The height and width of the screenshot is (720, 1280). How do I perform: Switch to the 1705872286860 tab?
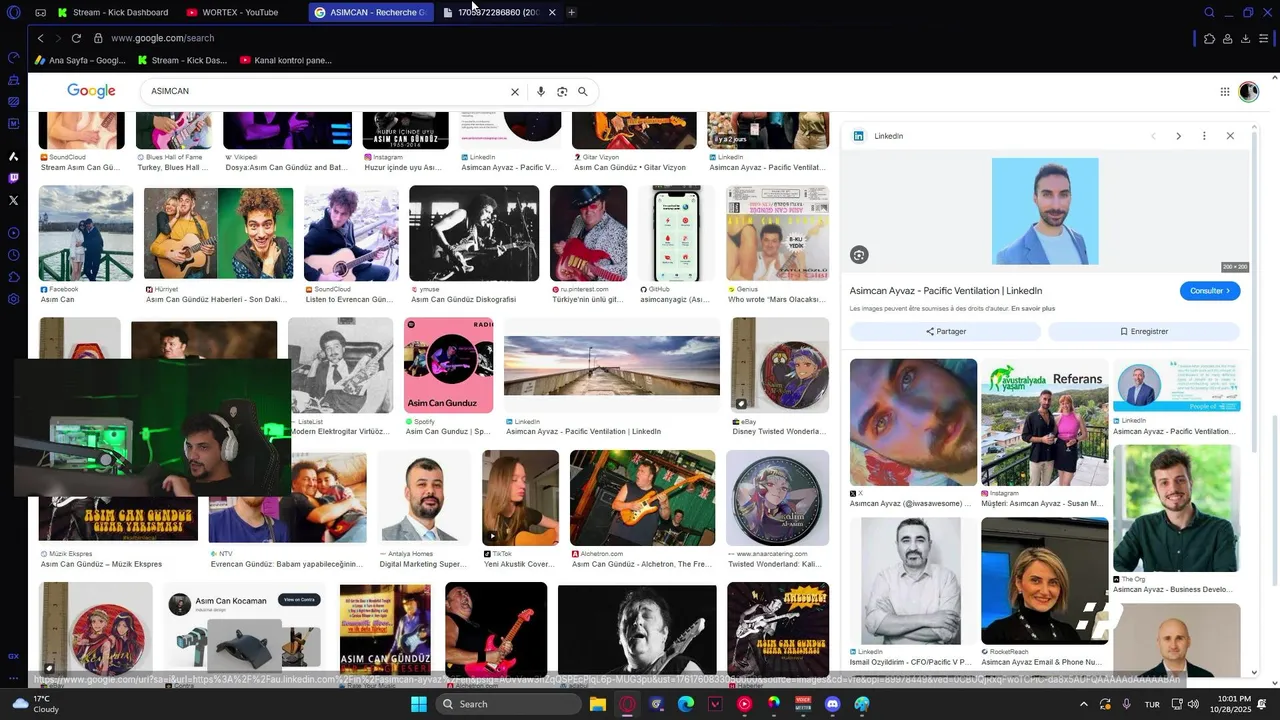(492, 12)
